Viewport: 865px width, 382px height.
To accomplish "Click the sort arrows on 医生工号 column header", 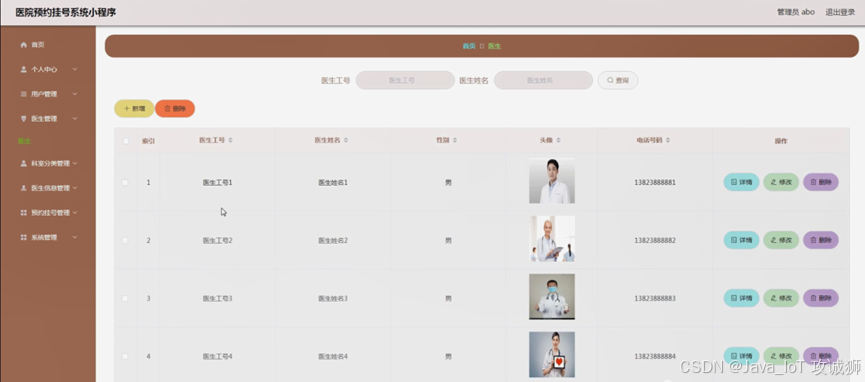I will point(230,140).
